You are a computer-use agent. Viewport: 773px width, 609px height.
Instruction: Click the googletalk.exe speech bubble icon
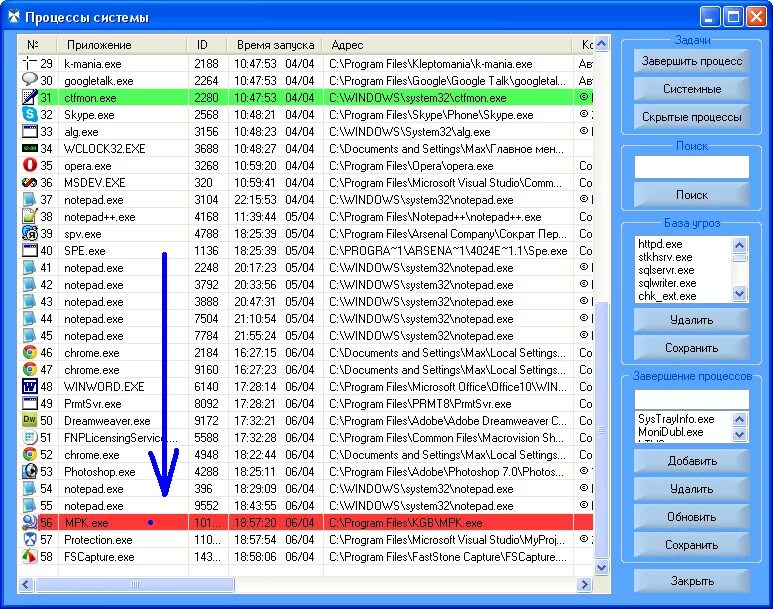tap(30, 80)
